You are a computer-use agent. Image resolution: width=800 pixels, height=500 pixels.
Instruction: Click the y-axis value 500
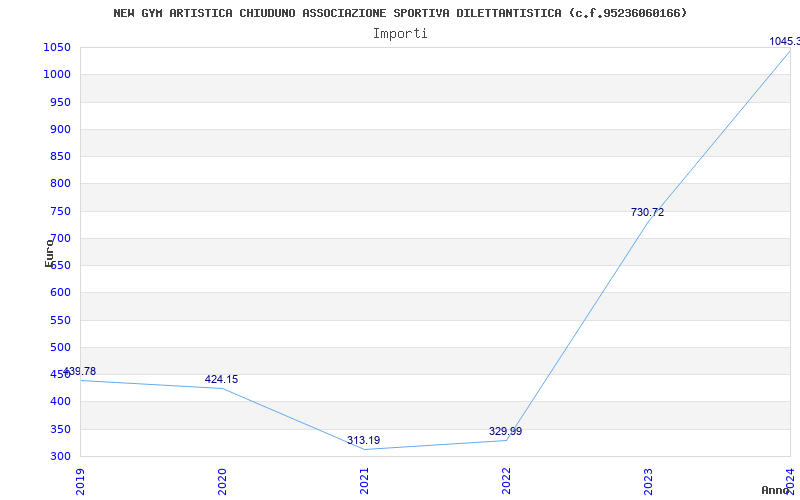click(x=60, y=347)
